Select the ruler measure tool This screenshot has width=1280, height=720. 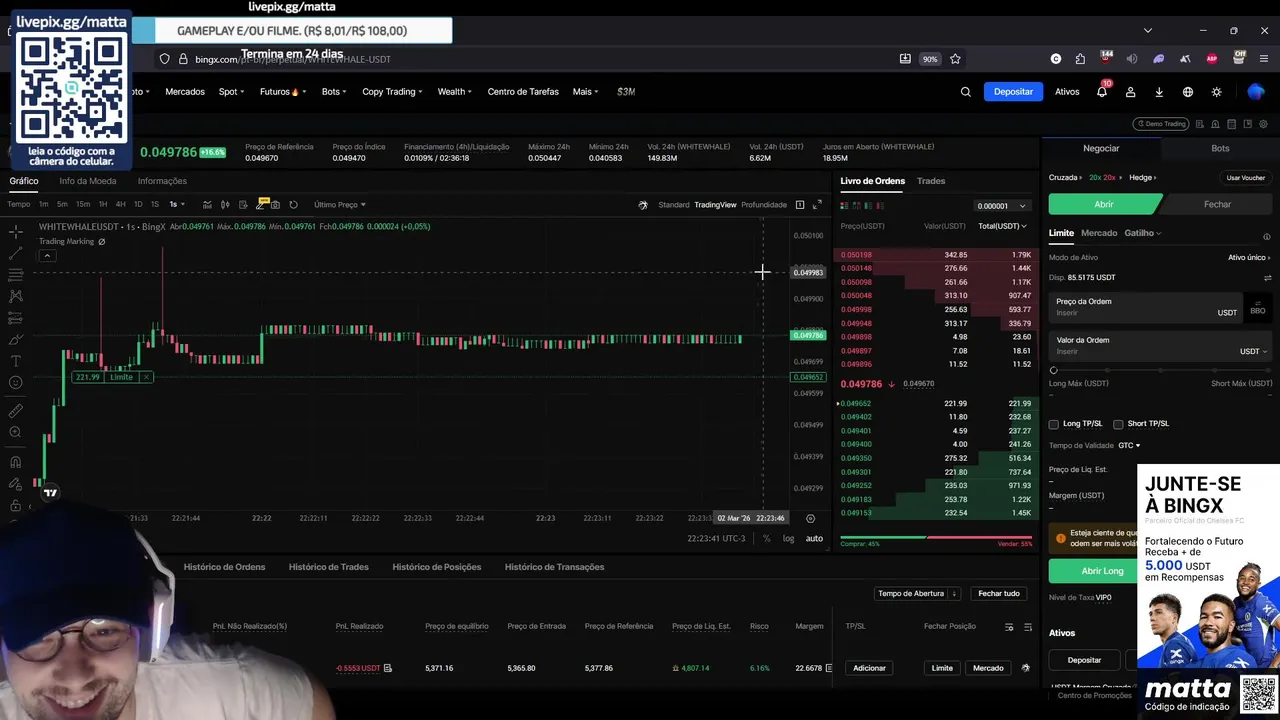(x=16, y=411)
